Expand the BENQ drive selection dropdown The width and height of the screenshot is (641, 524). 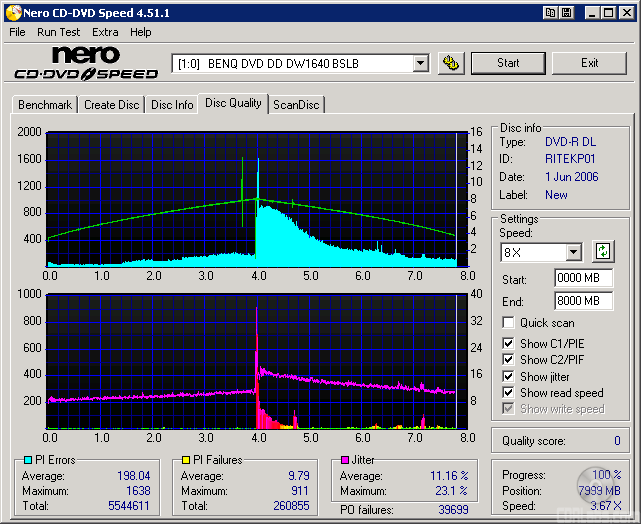pos(420,64)
